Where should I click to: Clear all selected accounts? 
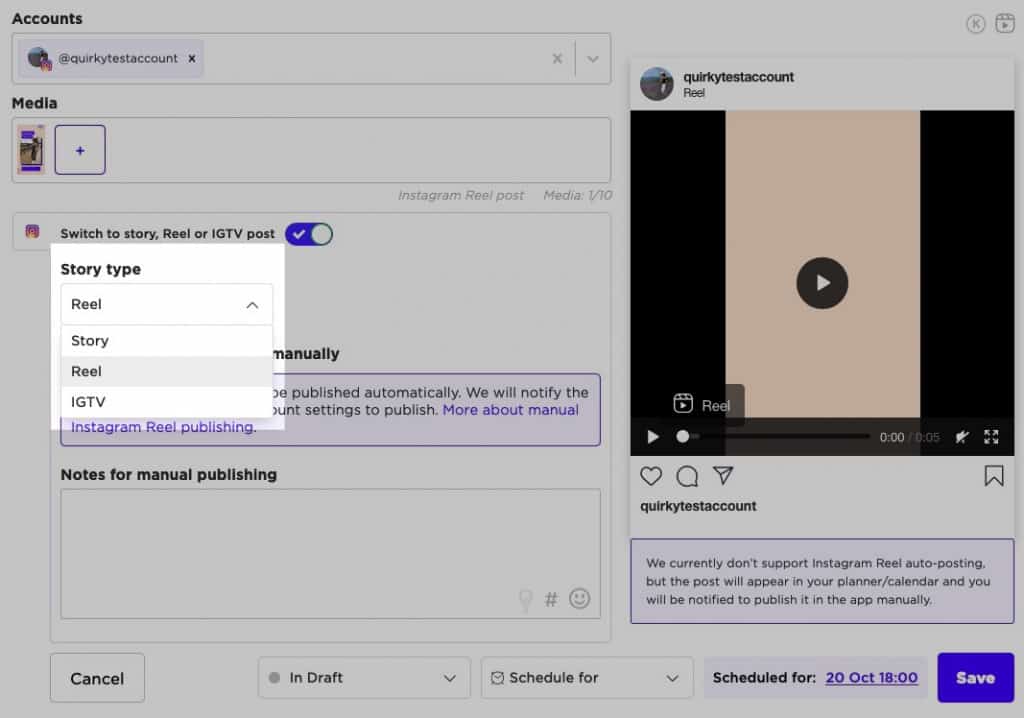click(557, 59)
